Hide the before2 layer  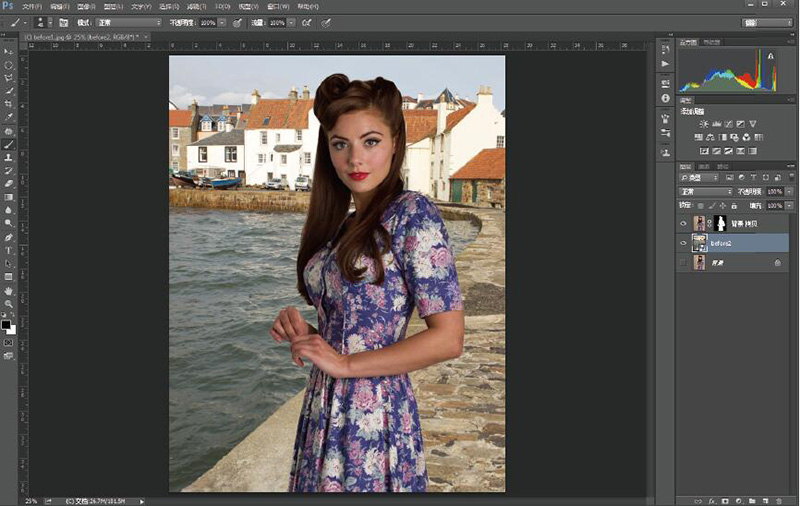click(x=684, y=243)
